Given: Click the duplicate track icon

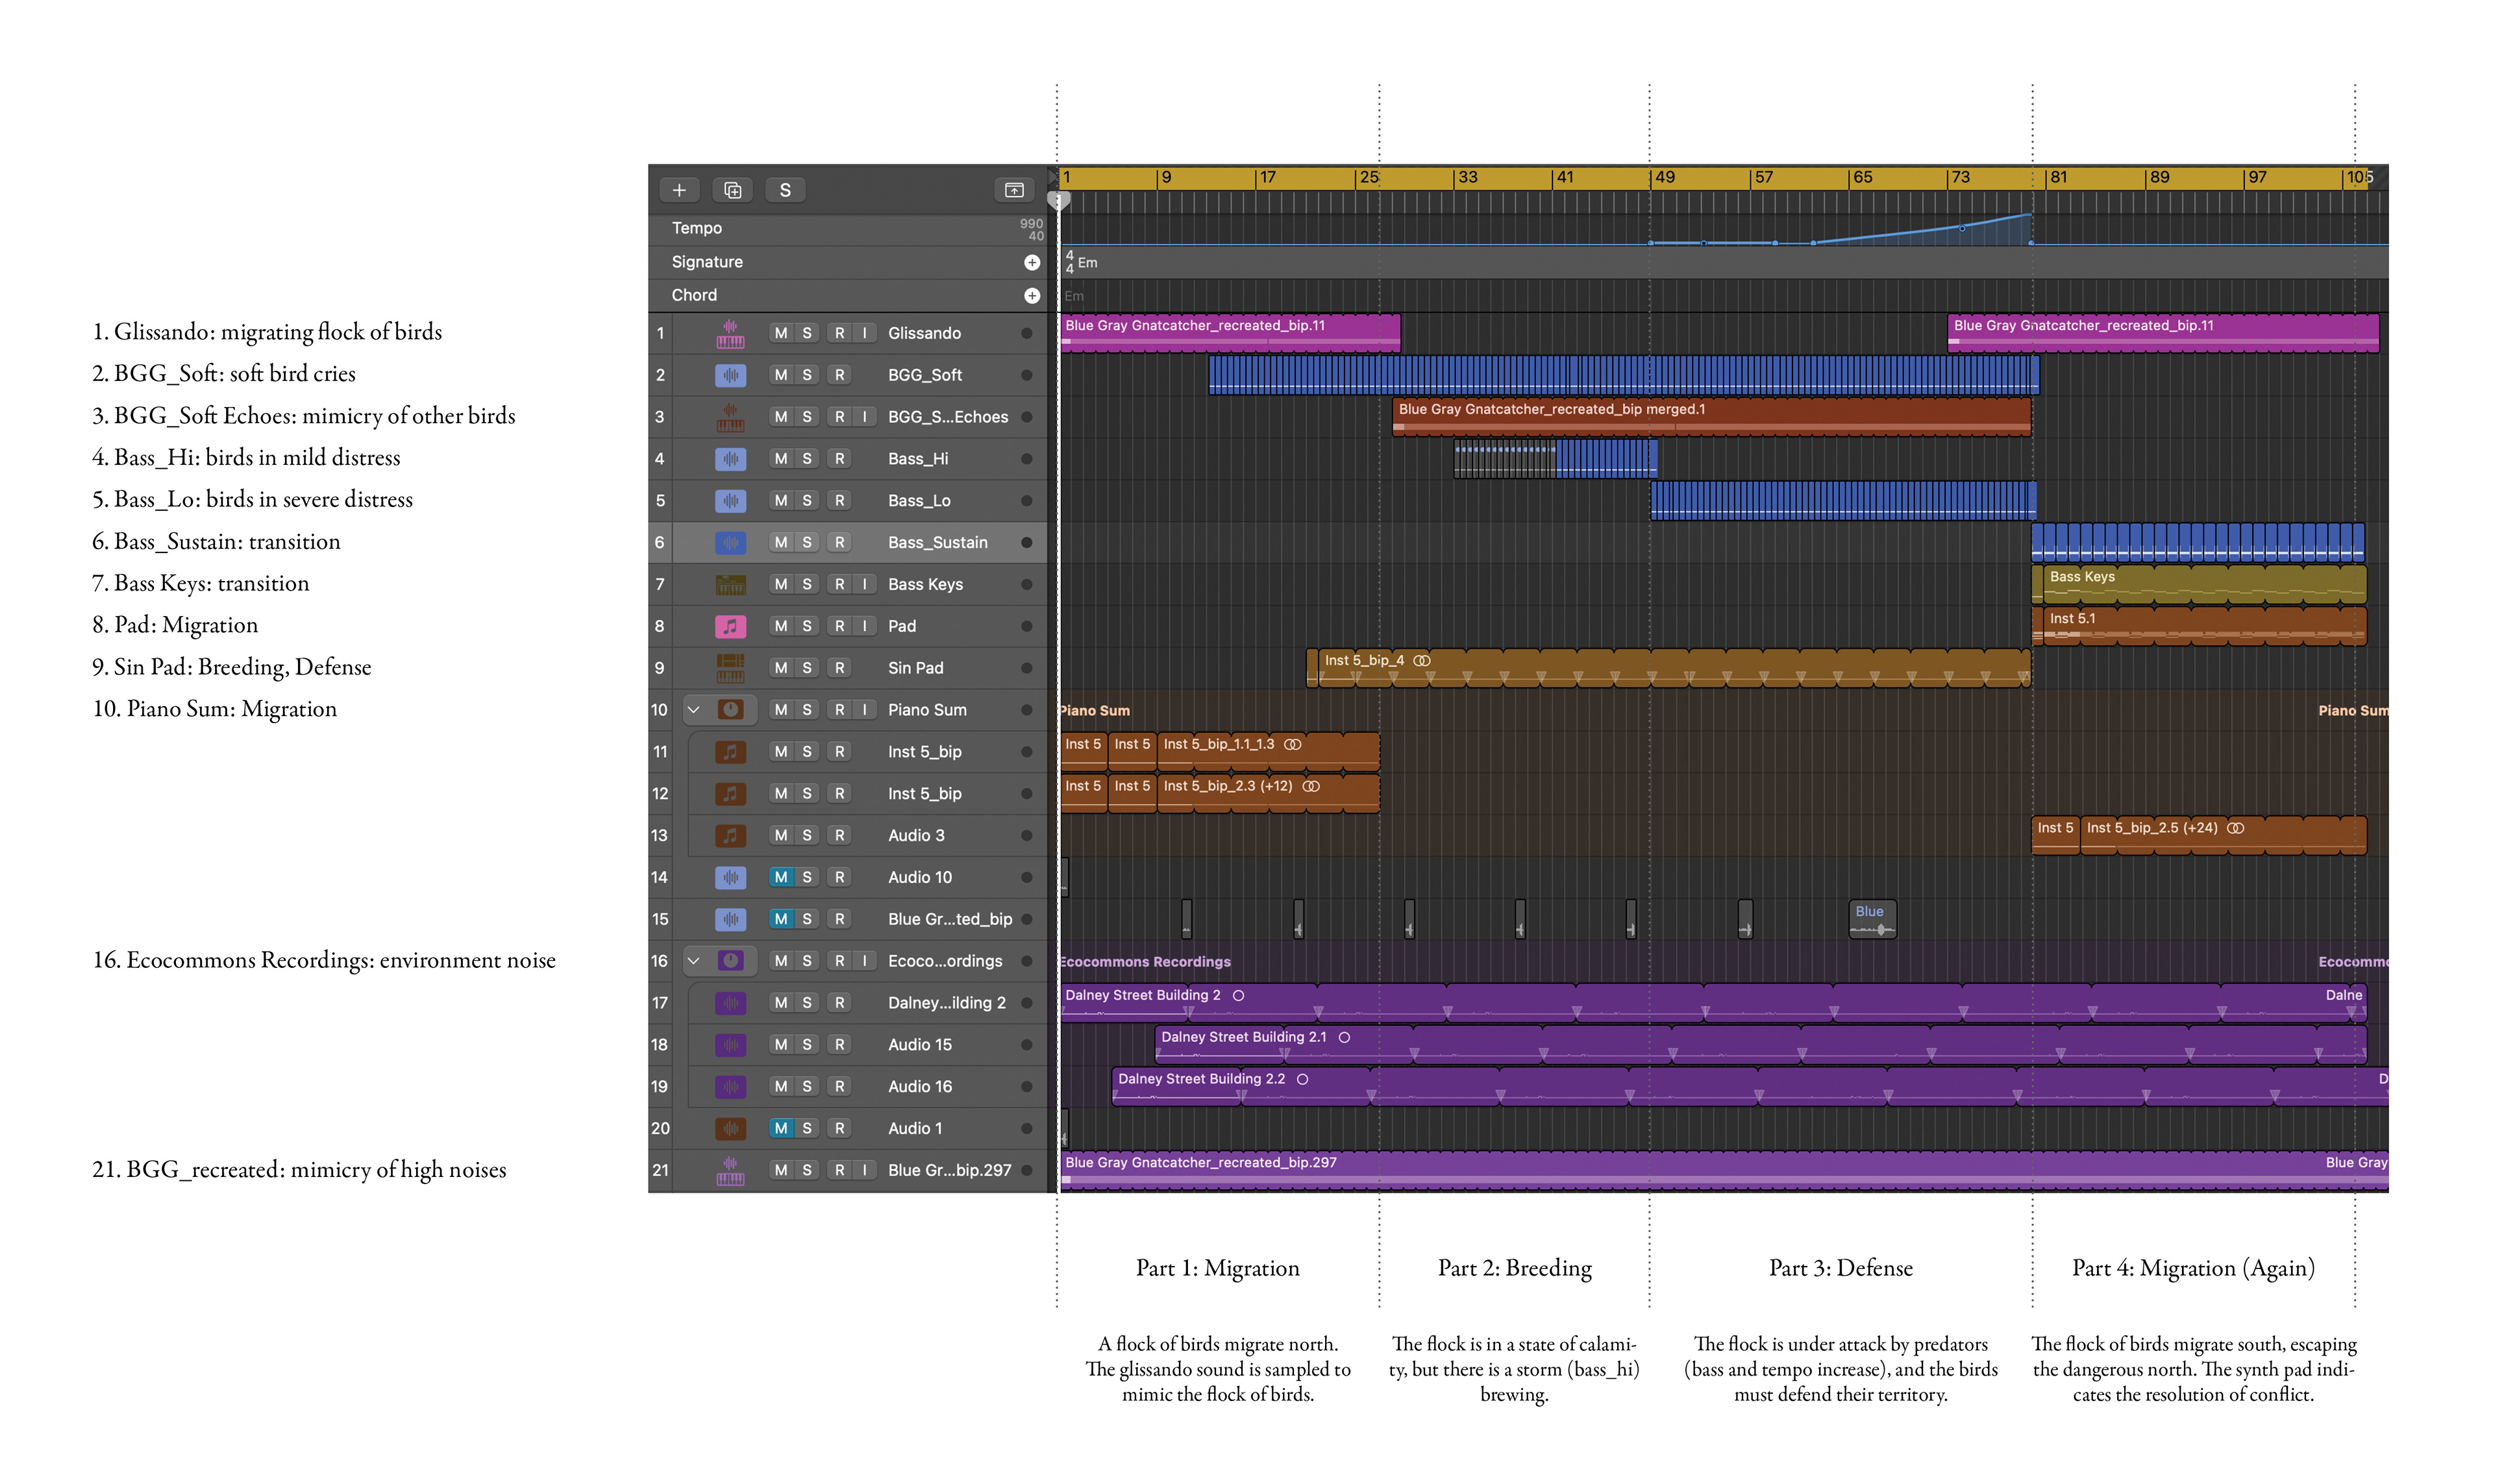Looking at the screenshot, I should point(732,190).
